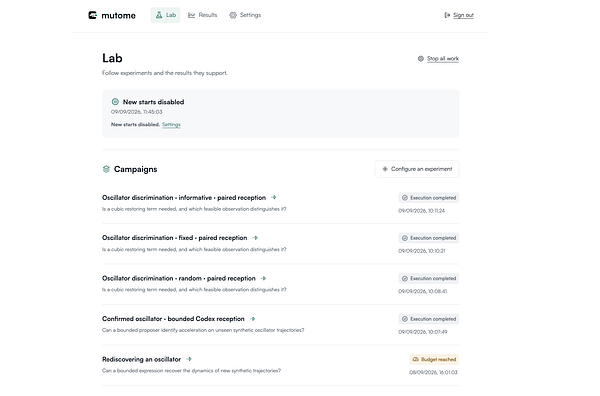Open the Settings link in the disabled notice
The image size is (600, 396).
pyautogui.click(x=171, y=124)
